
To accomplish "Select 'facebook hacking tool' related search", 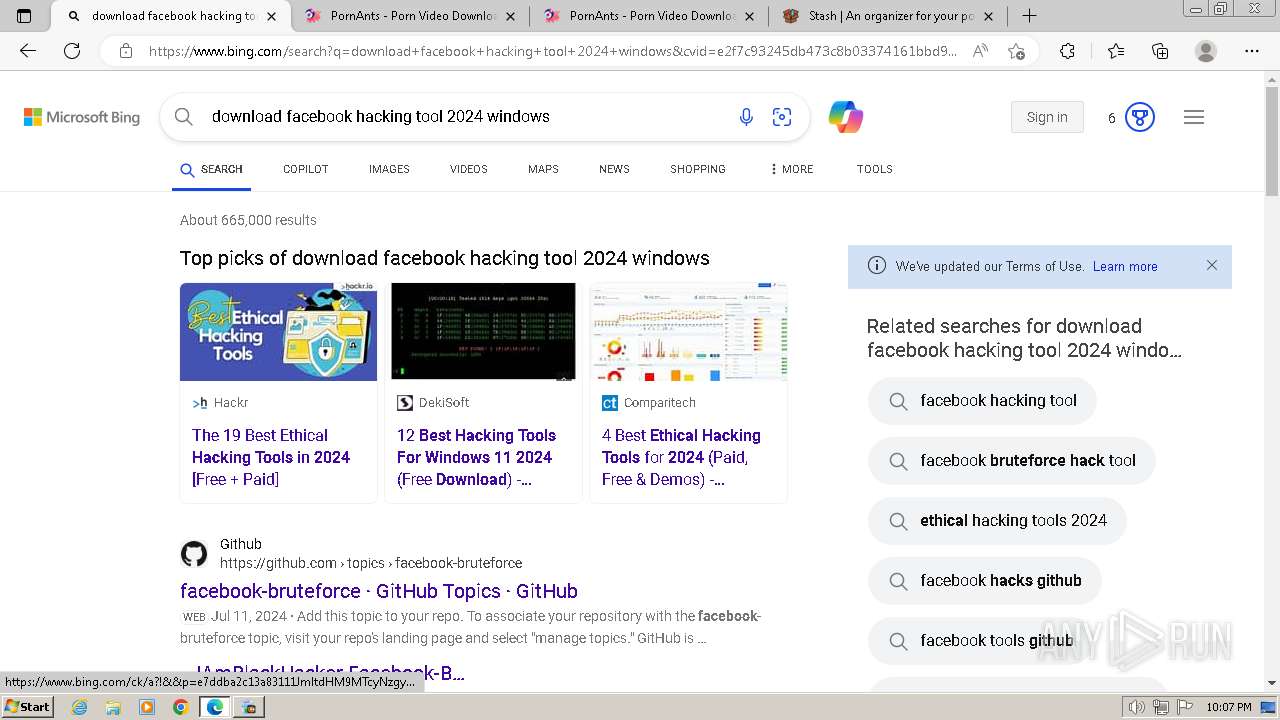I will (982, 401).
